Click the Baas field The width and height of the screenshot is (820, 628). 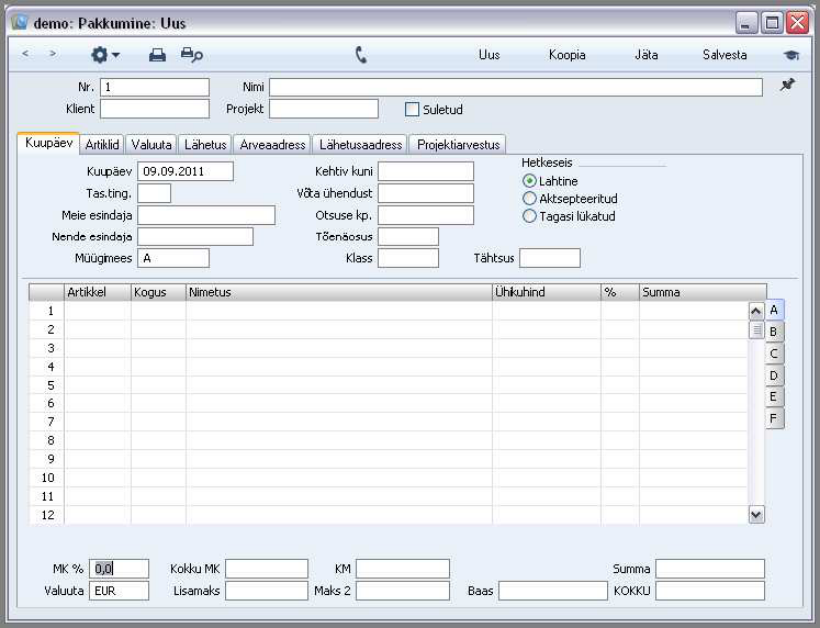[553, 591]
